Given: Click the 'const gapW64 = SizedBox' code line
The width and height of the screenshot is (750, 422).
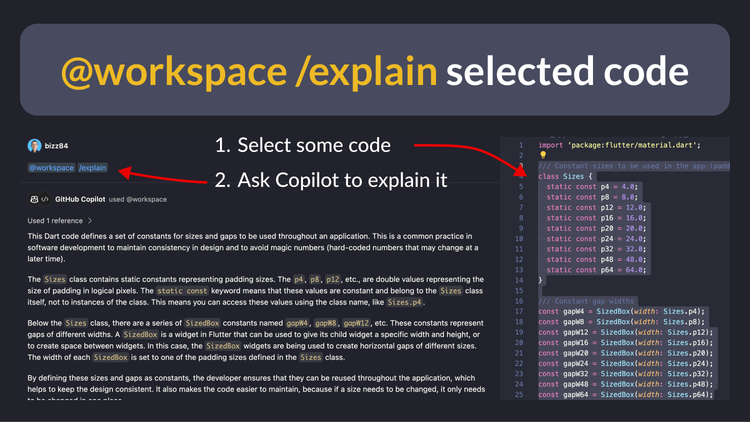Looking at the screenshot, I should (626, 395).
